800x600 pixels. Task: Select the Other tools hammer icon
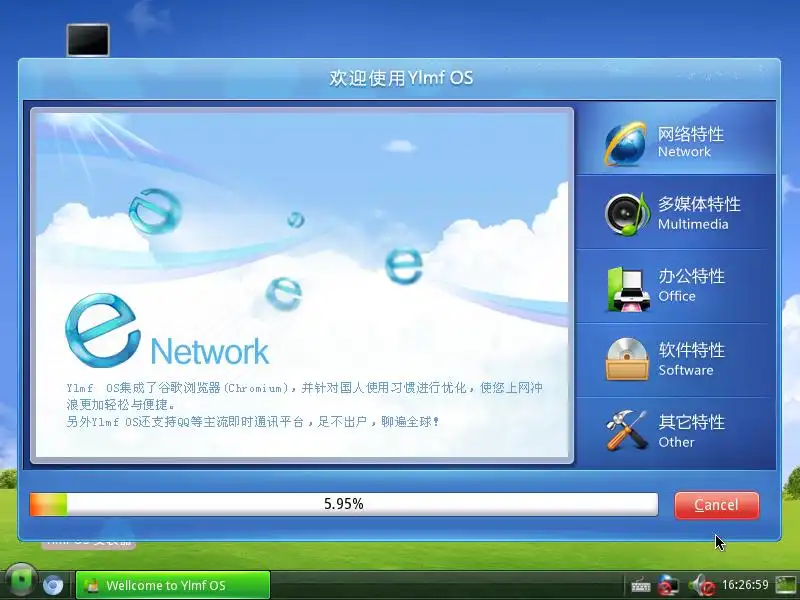627,431
